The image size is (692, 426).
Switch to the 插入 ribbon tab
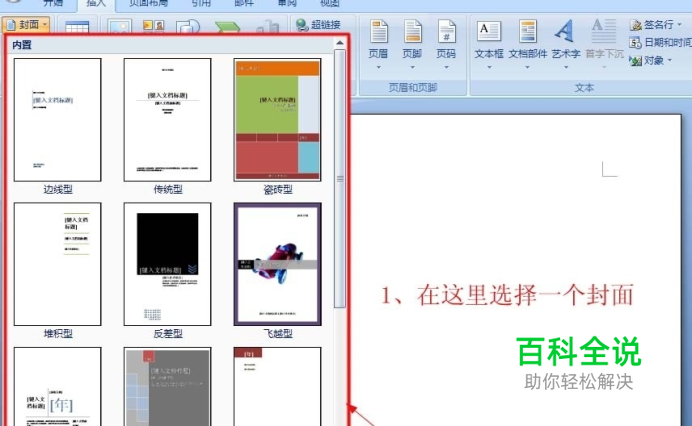point(96,4)
